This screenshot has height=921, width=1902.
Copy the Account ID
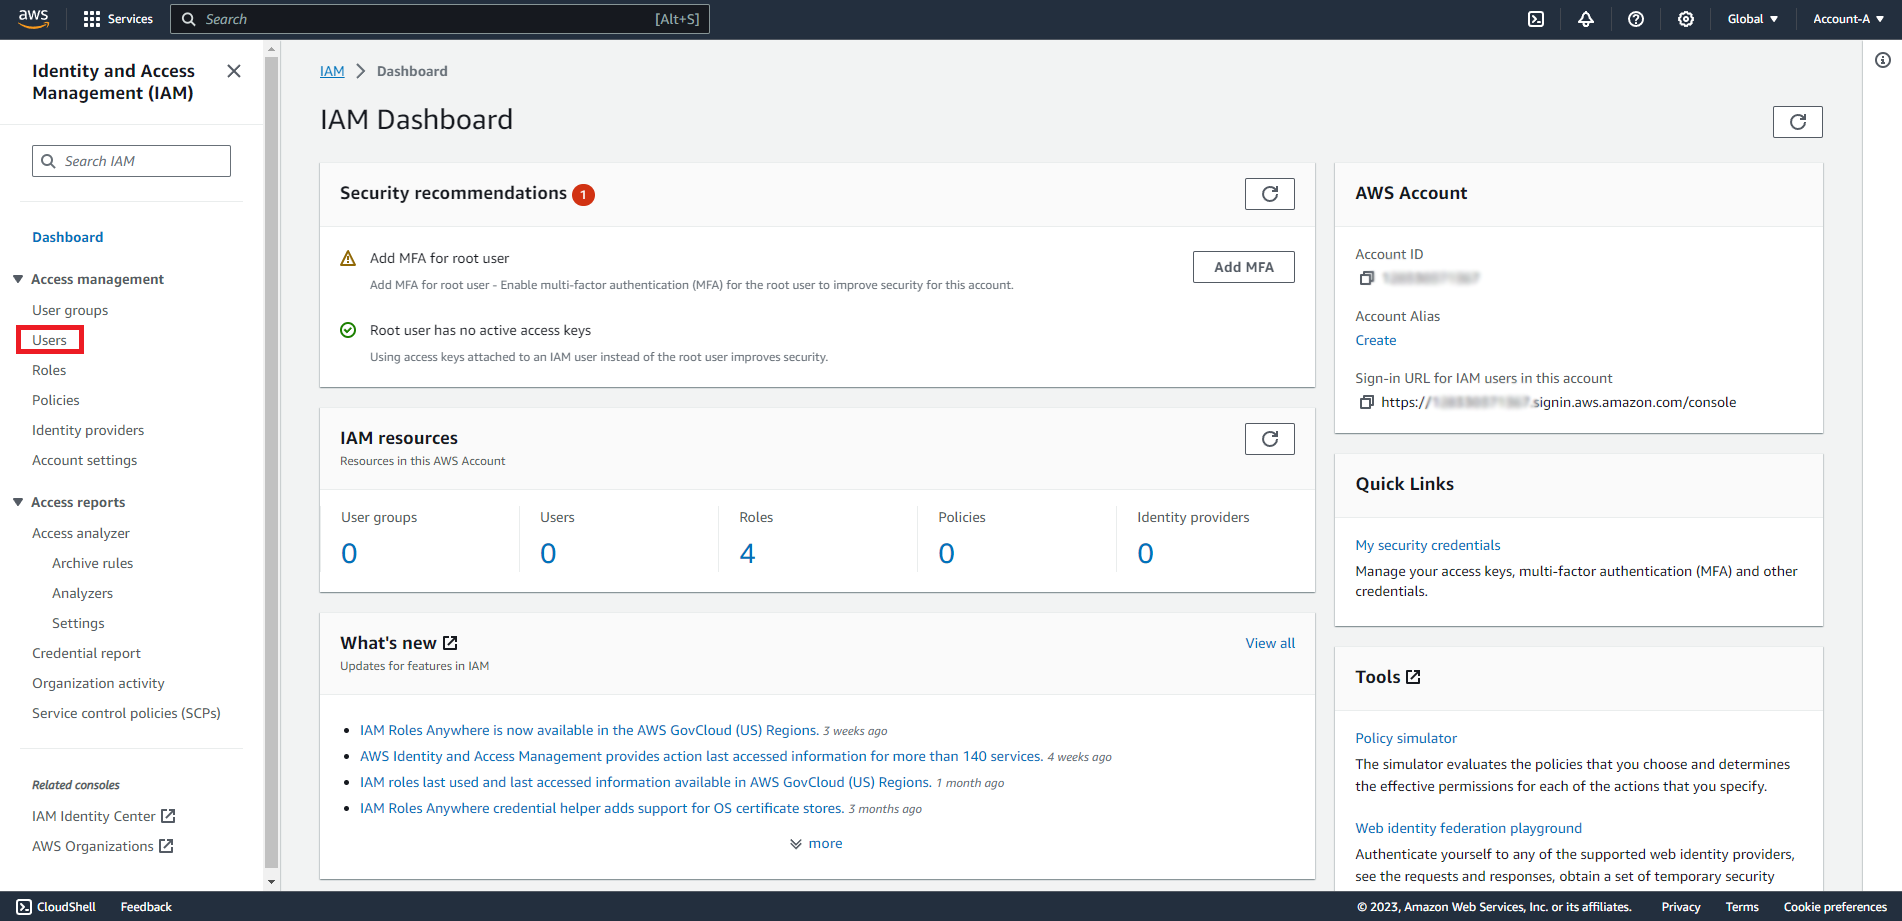1366,278
